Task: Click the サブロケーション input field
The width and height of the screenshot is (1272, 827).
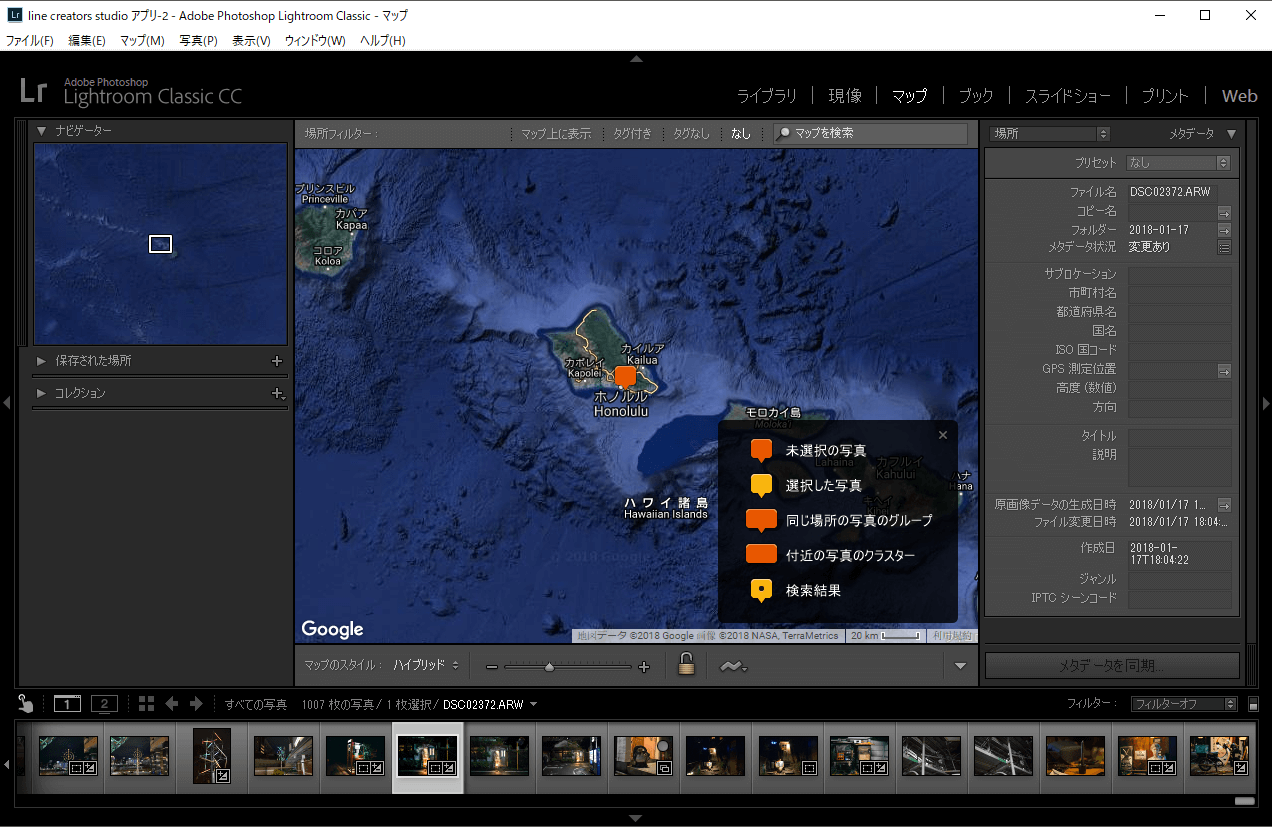Action: (x=1180, y=274)
